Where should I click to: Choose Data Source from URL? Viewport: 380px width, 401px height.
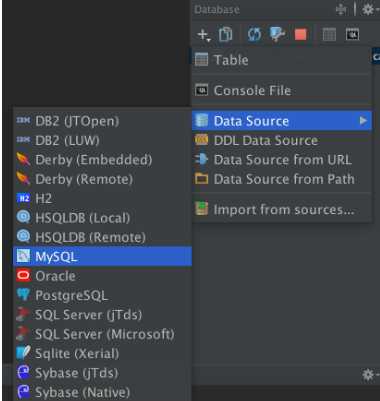click(x=282, y=160)
